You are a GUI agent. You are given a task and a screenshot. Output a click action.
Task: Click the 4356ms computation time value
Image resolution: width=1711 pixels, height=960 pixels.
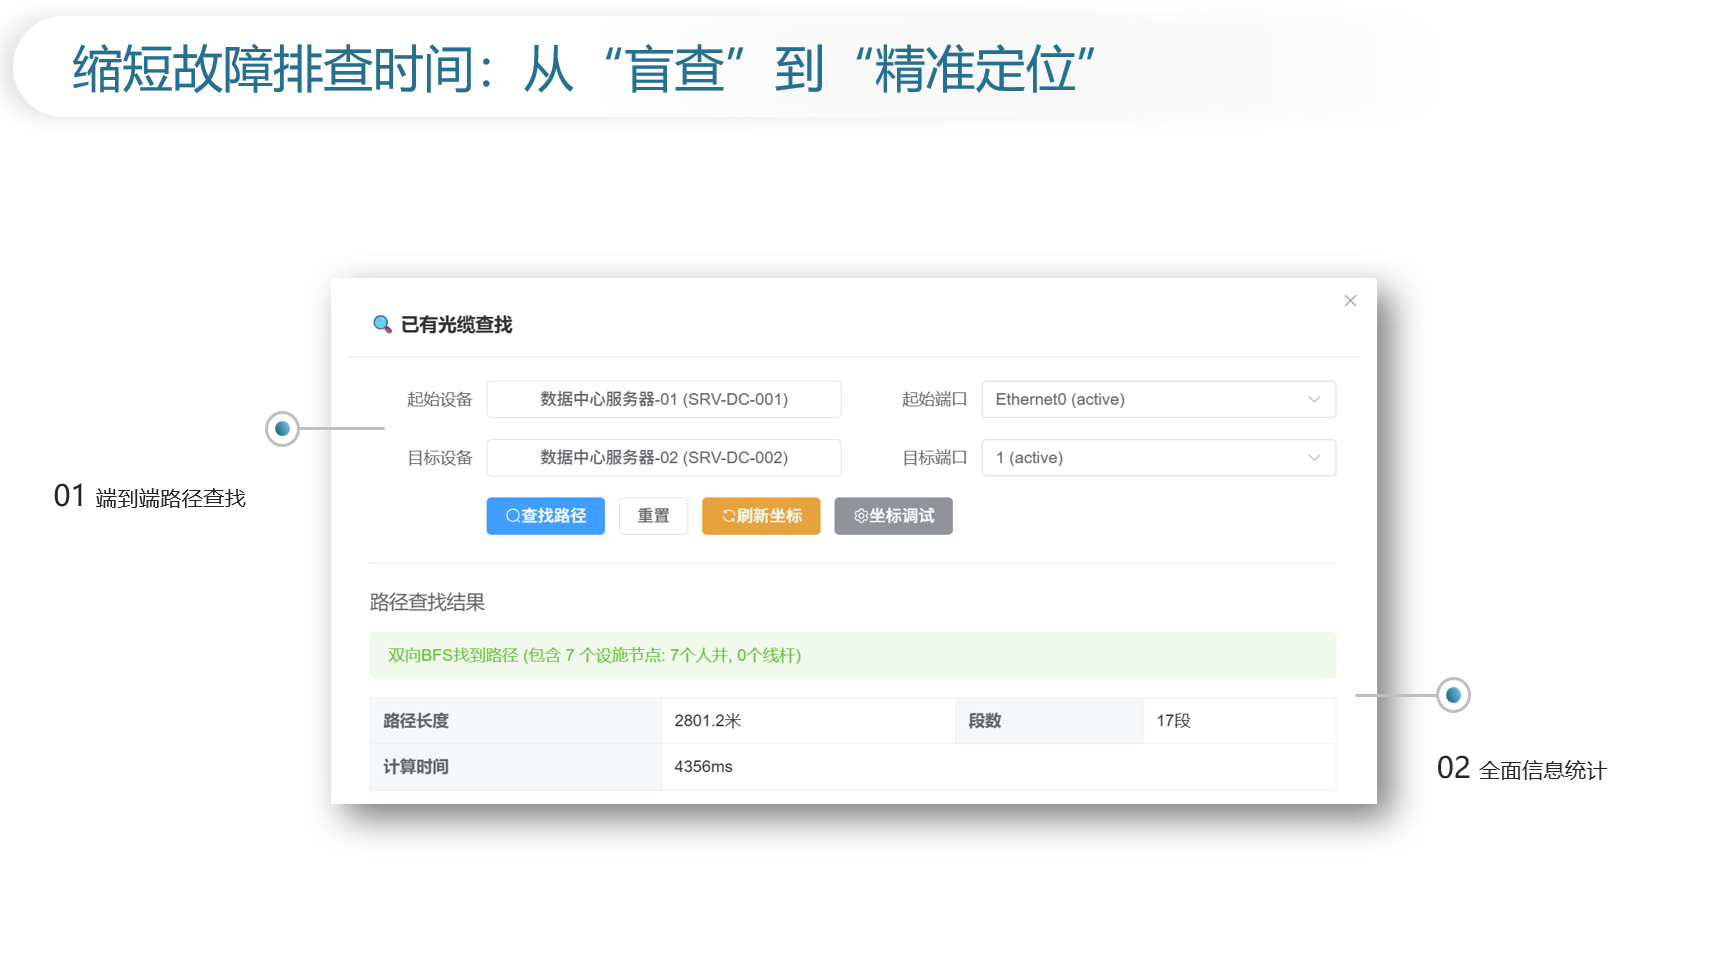(x=703, y=767)
